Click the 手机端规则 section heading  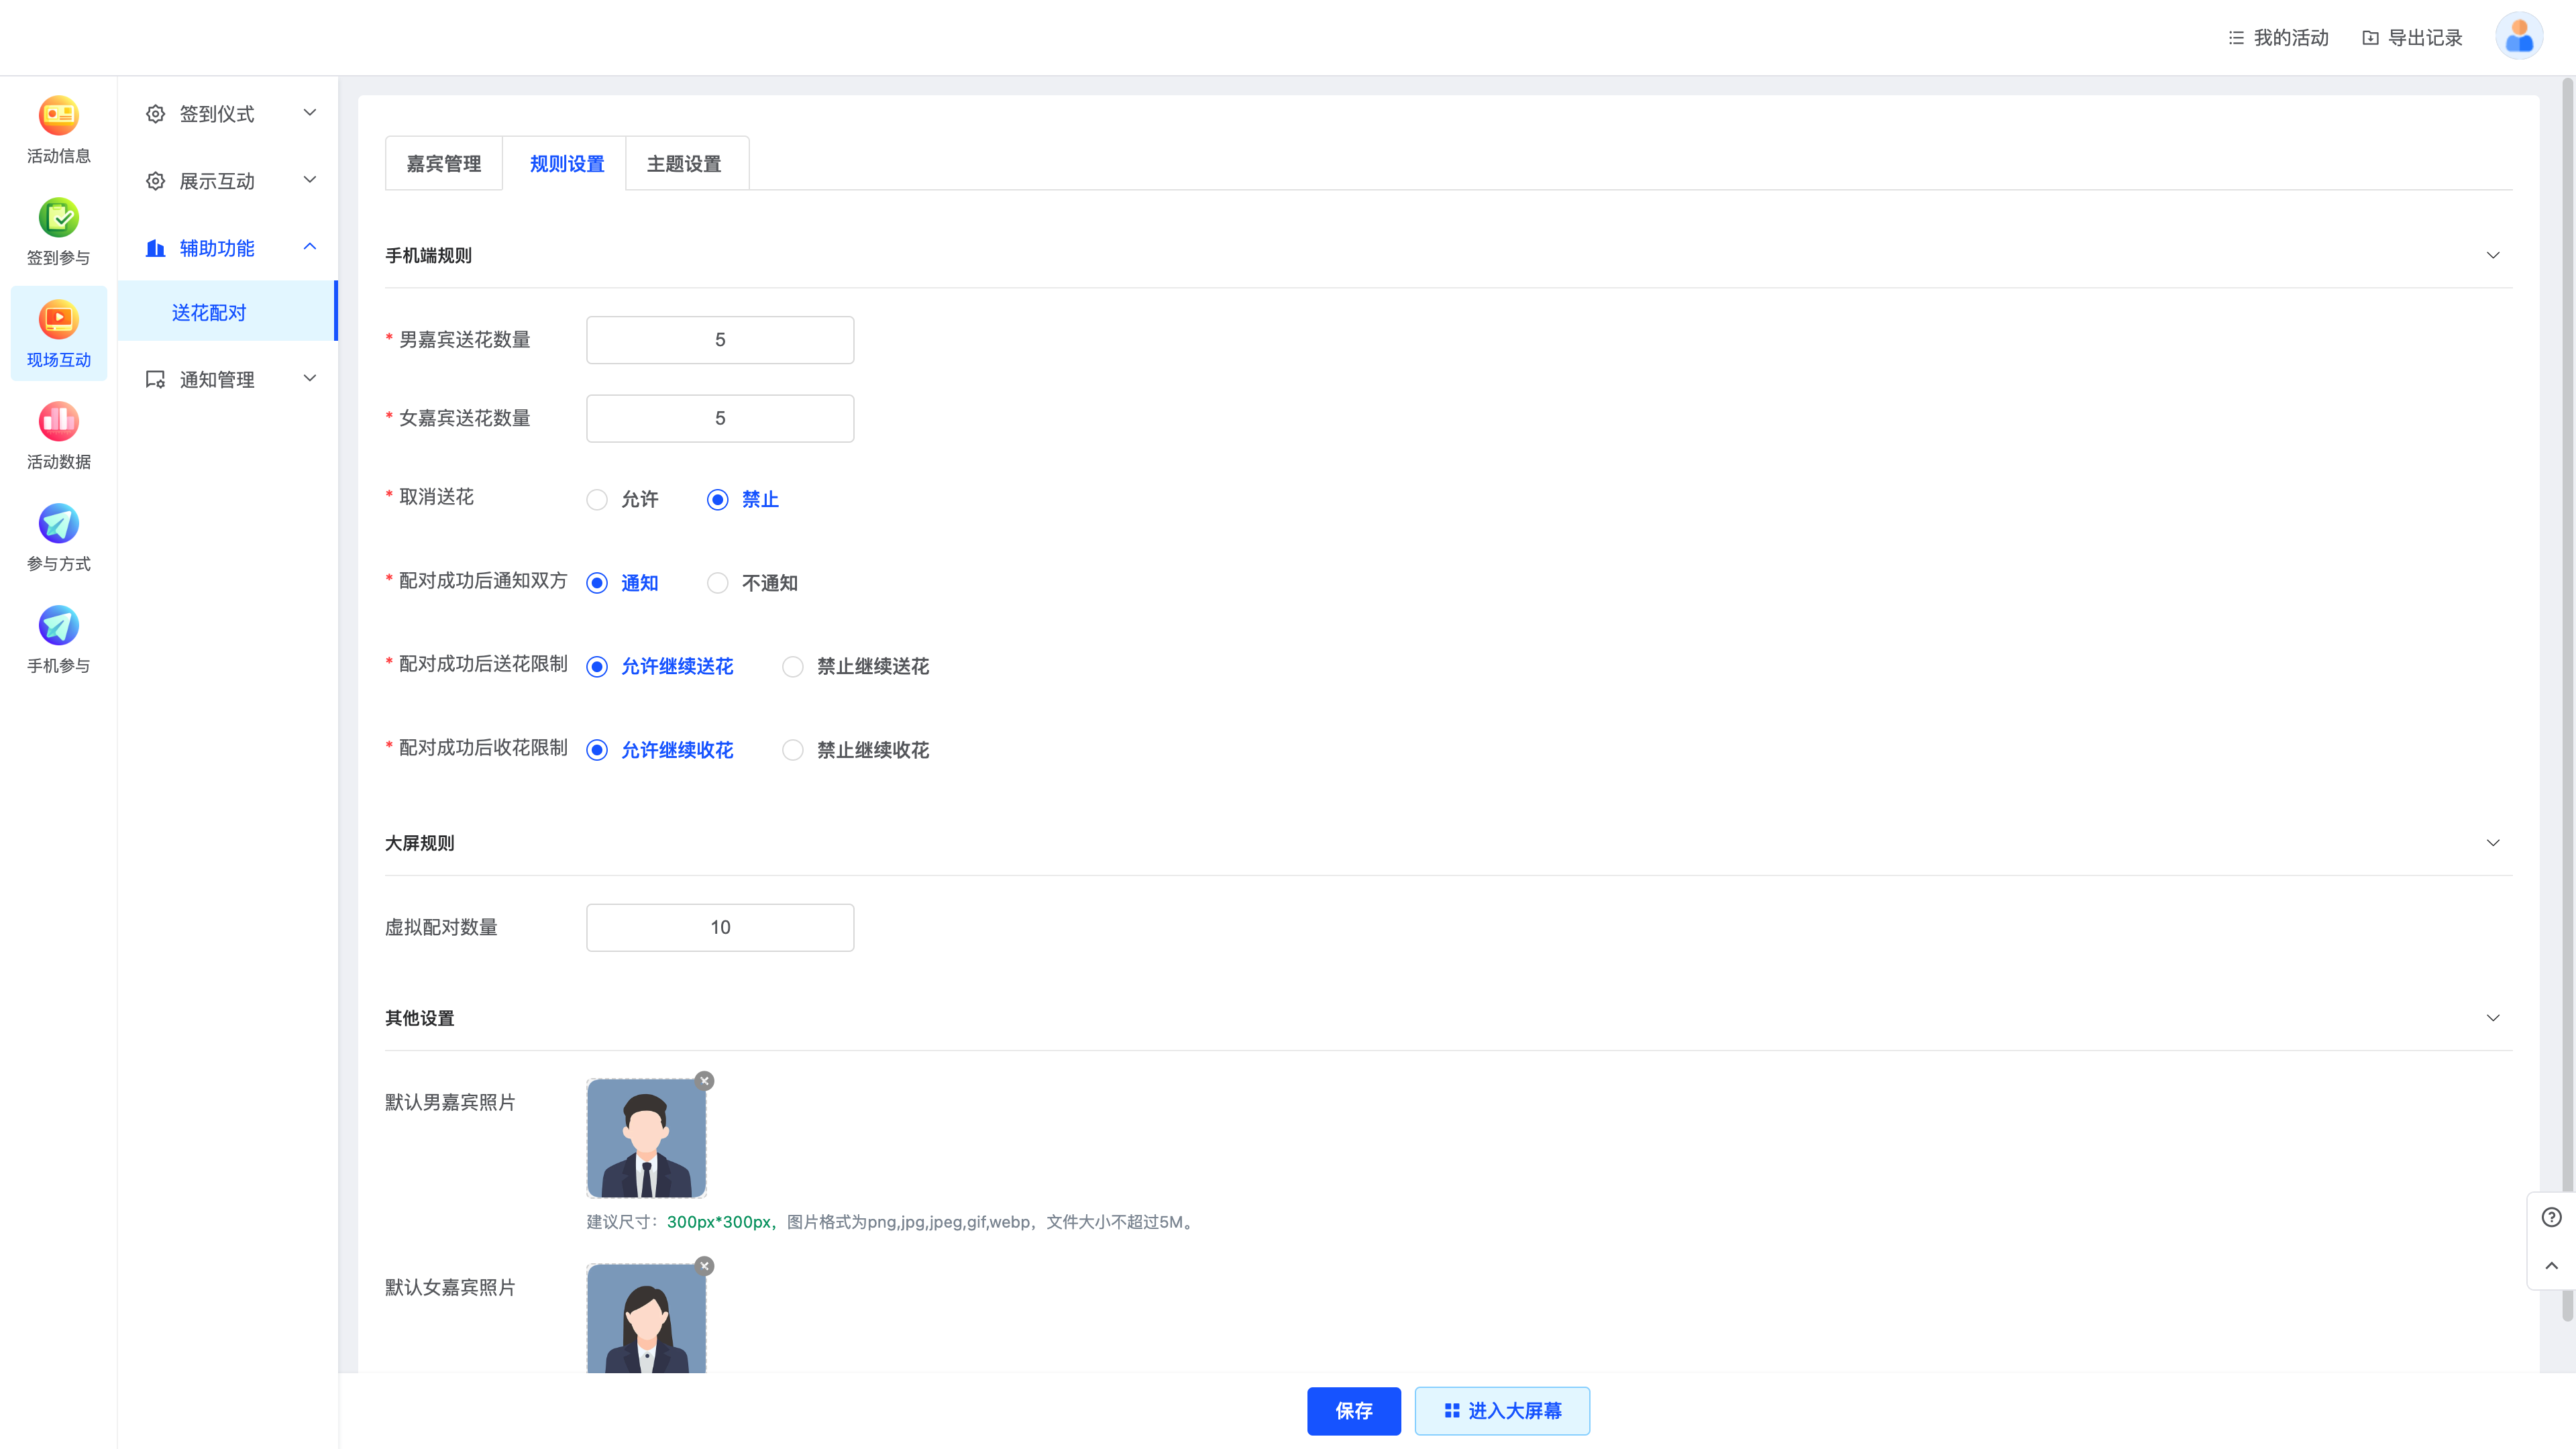point(428,256)
